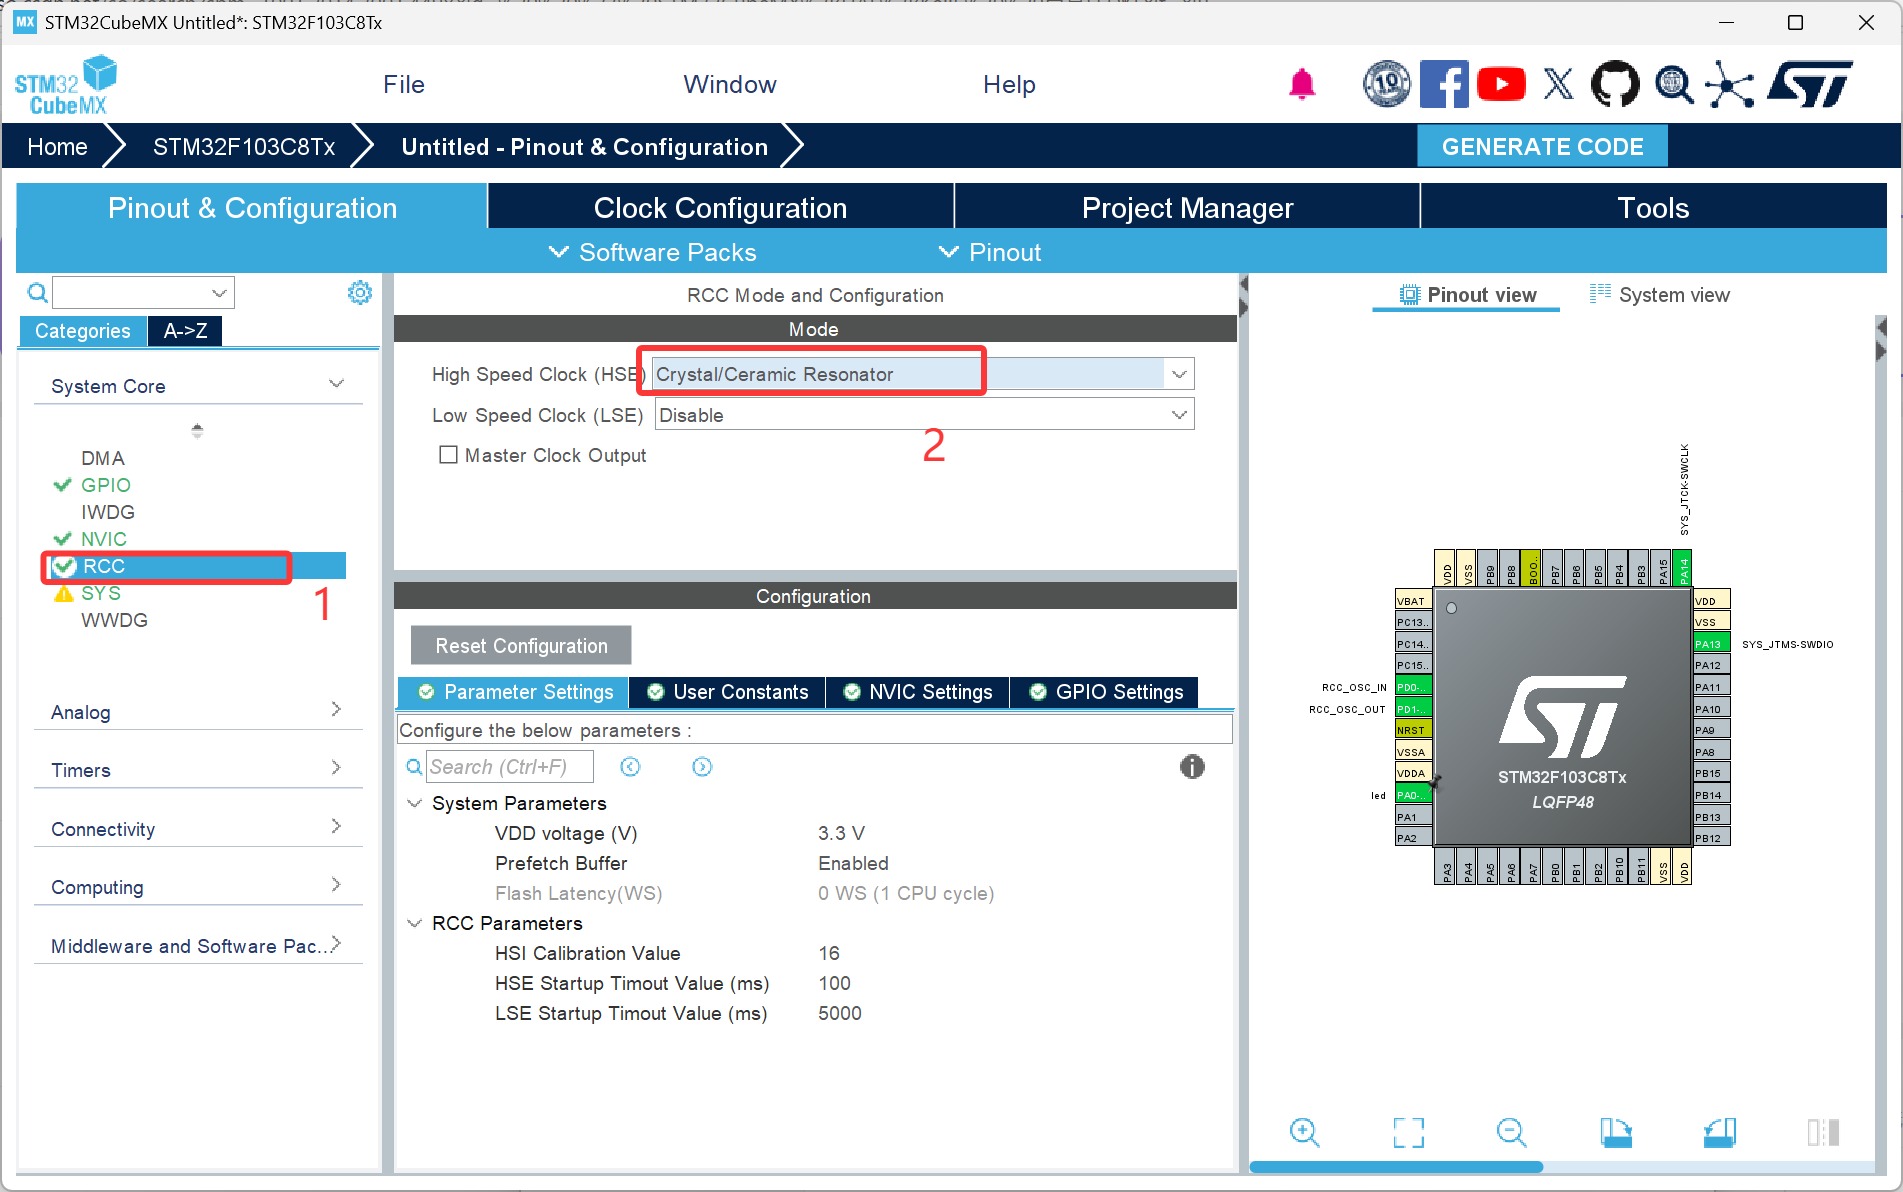Switch to the Tools tab
Screen dimensions: 1903x1192
[1653, 207]
